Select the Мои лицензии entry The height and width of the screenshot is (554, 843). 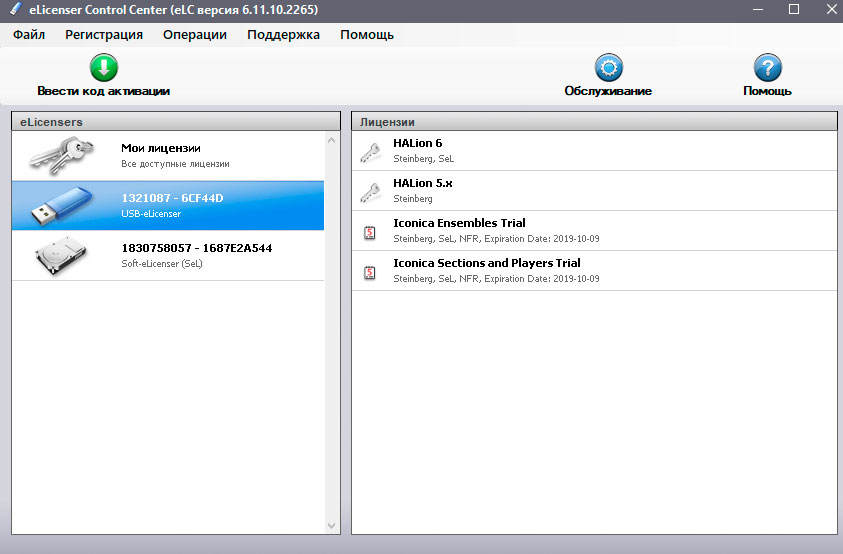168,156
